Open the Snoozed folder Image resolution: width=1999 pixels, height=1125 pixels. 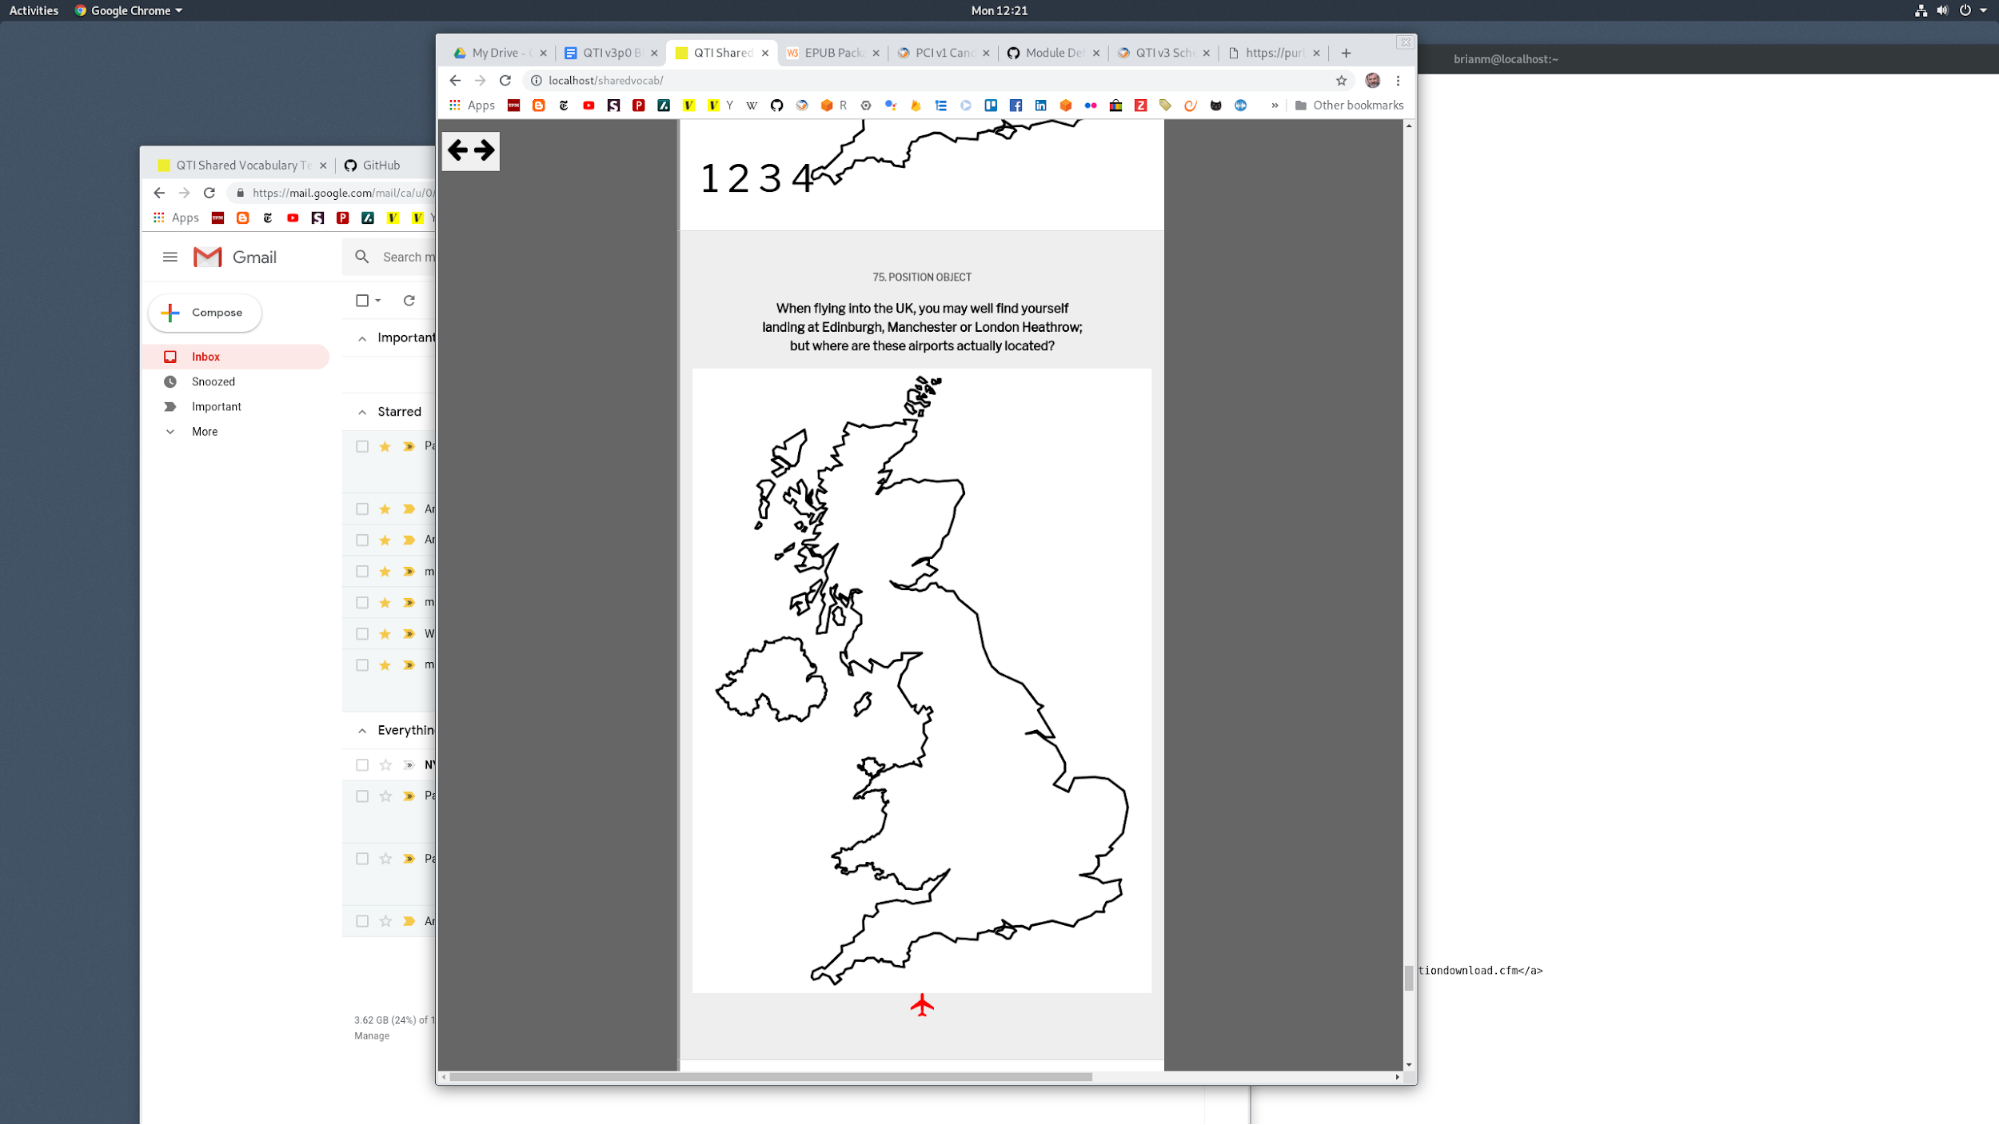[x=213, y=382]
